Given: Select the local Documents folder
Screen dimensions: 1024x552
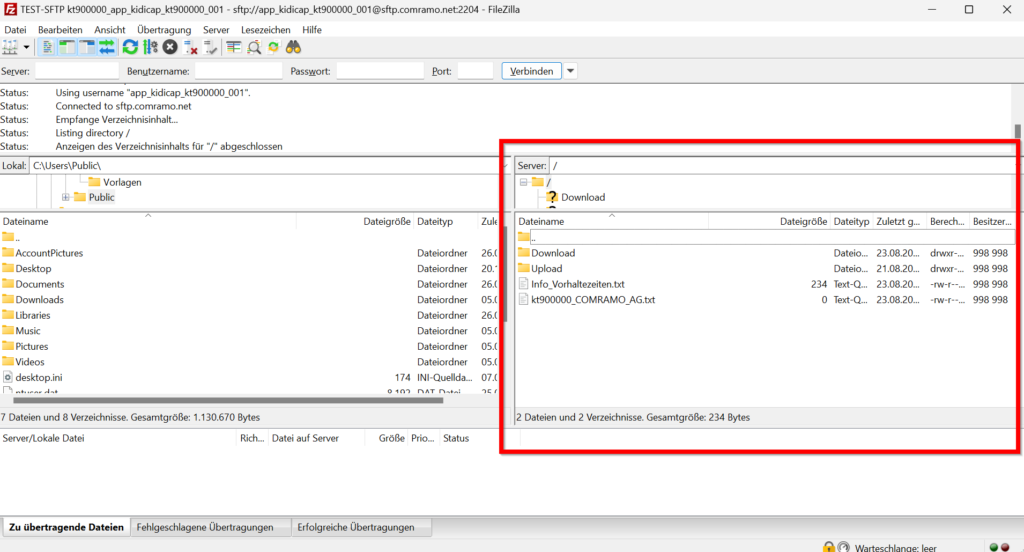Looking at the screenshot, I should 40,284.
